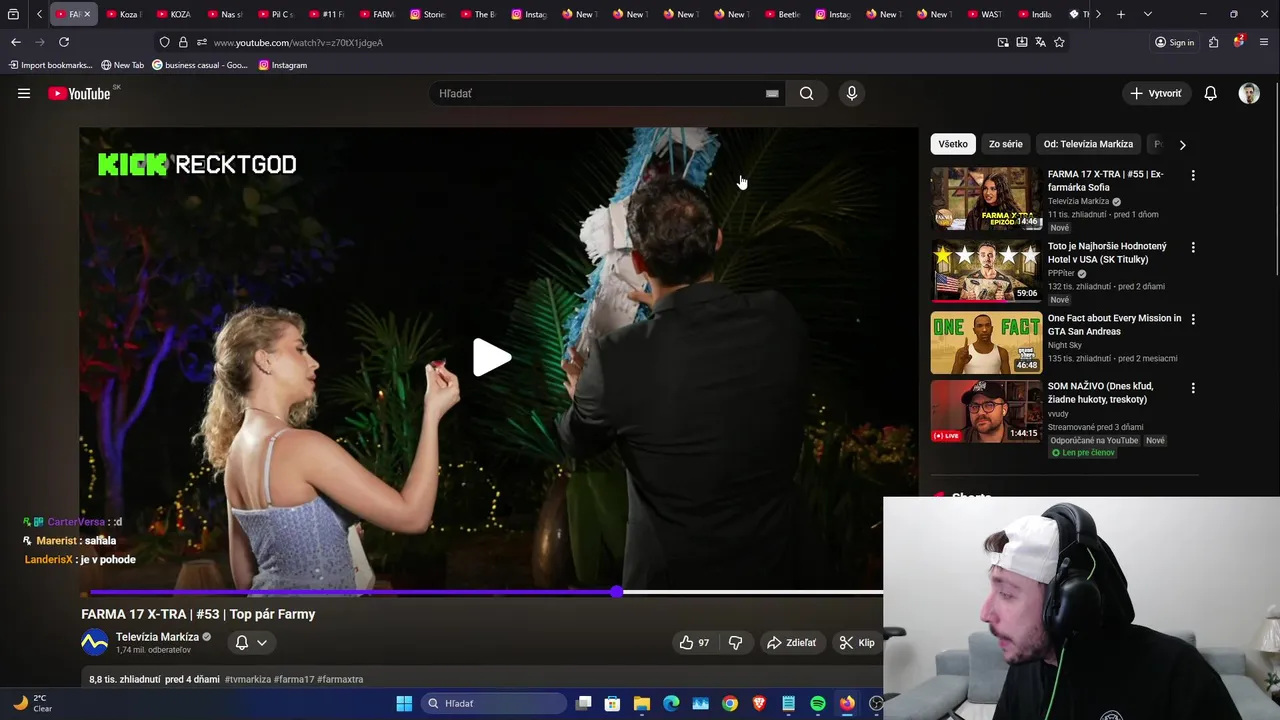Open the browser extensions puzzle icon
Image resolution: width=1280 pixels, height=720 pixels.
(1213, 42)
